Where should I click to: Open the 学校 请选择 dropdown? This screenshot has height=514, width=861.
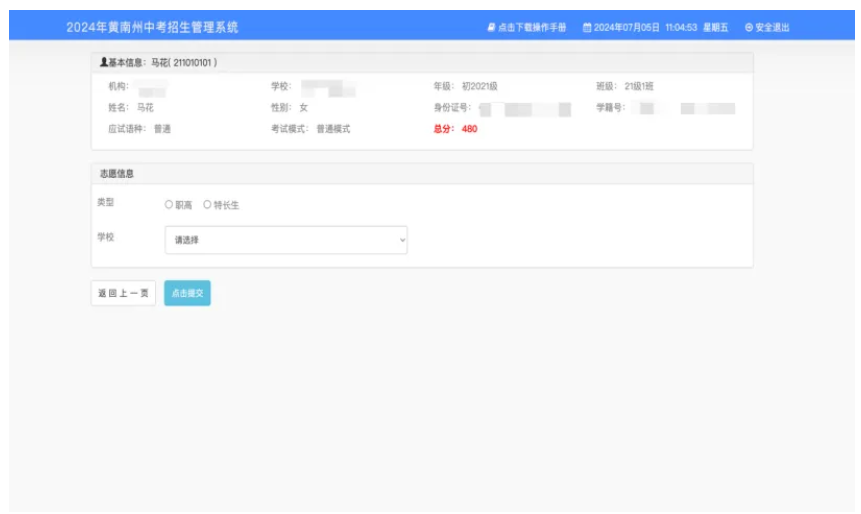285,240
